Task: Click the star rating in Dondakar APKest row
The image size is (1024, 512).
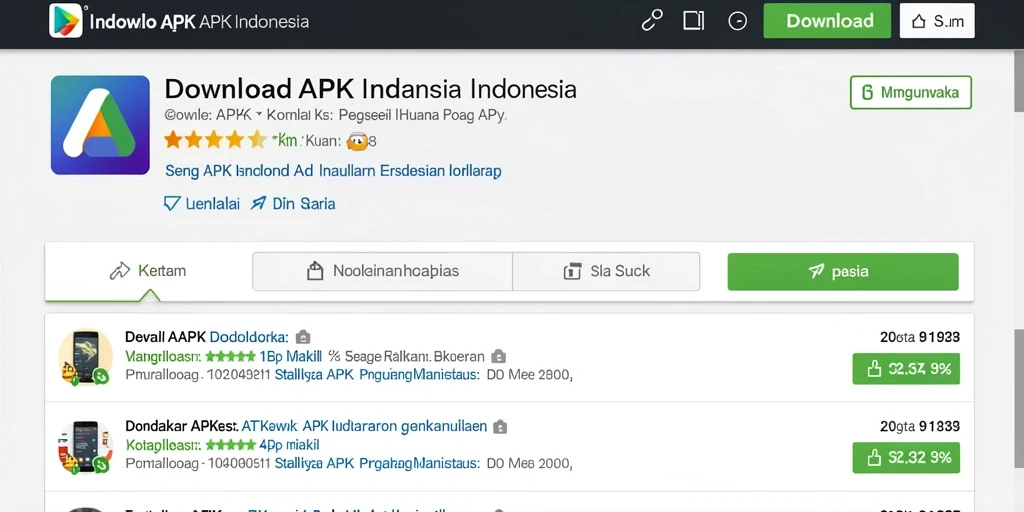Action: pos(231,445)
